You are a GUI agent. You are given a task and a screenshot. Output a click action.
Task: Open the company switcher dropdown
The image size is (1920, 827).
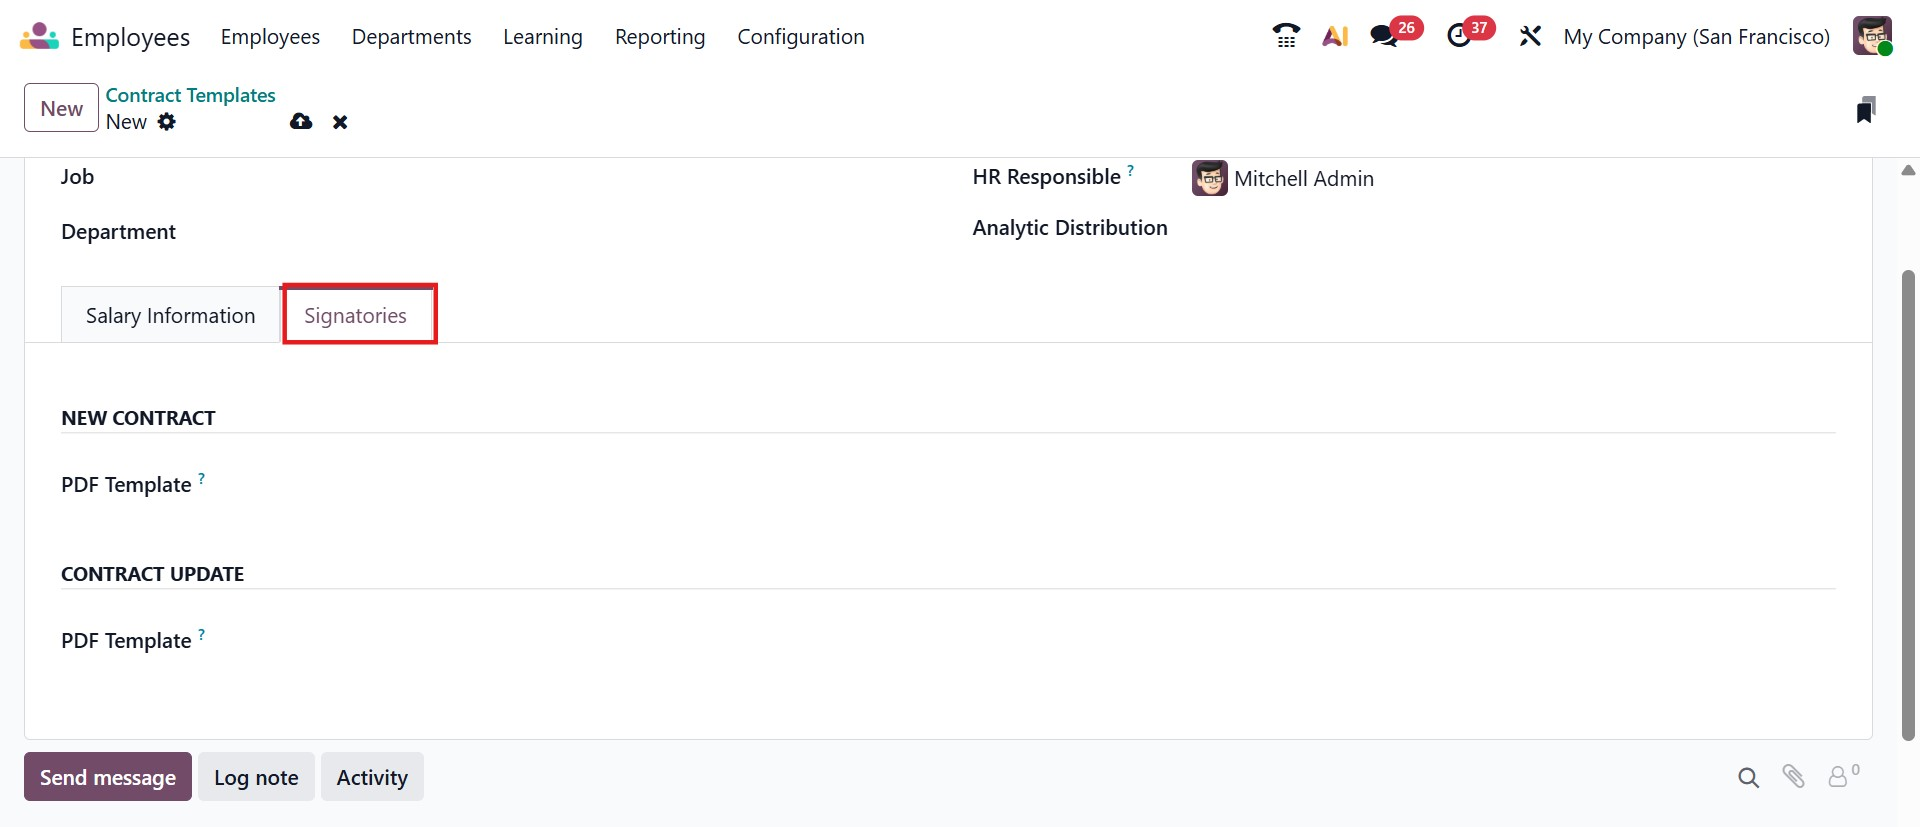point(1696,37)
